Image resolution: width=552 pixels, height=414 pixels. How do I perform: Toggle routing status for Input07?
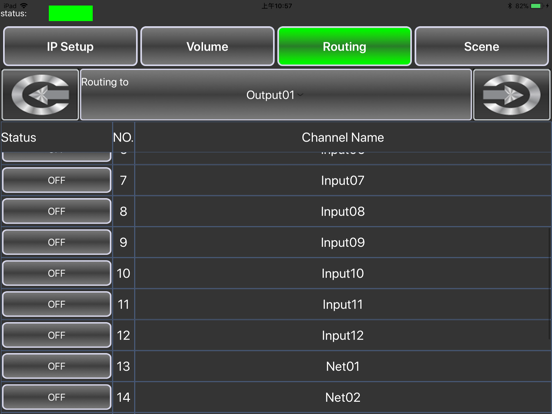coord(56,180)
